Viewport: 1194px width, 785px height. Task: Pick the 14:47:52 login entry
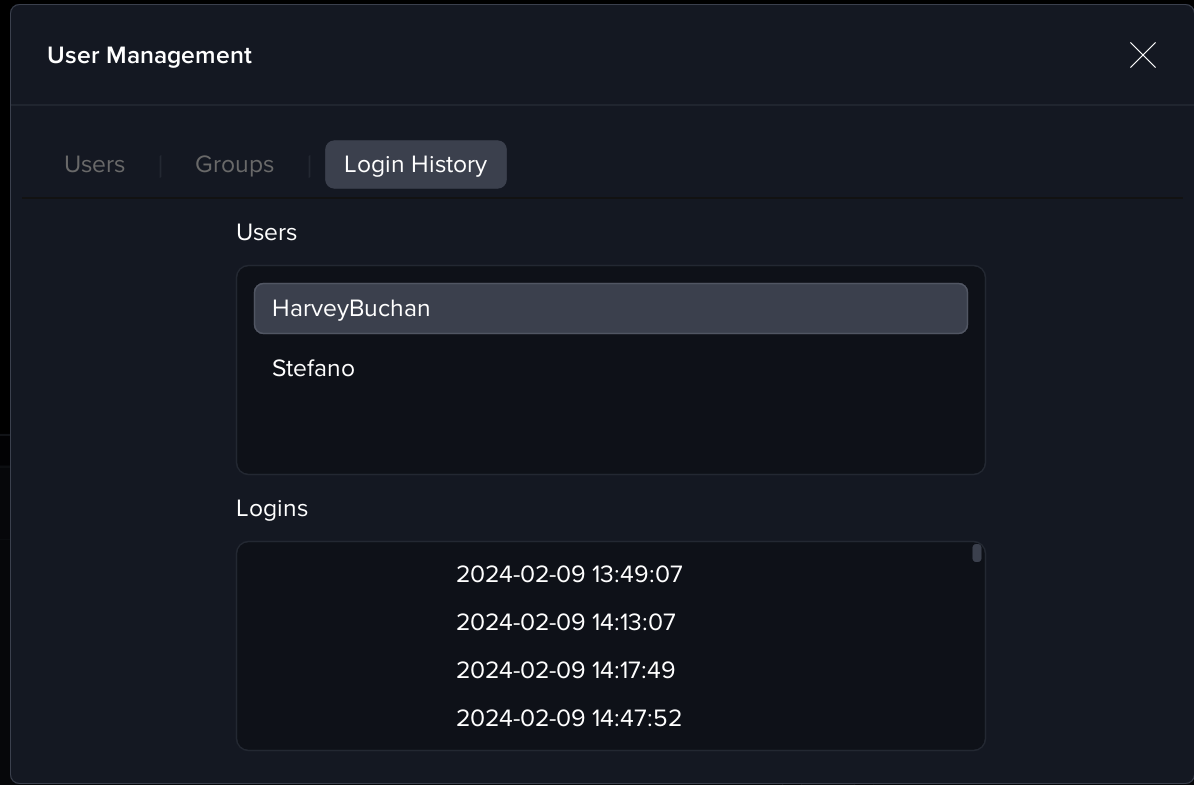569,718
